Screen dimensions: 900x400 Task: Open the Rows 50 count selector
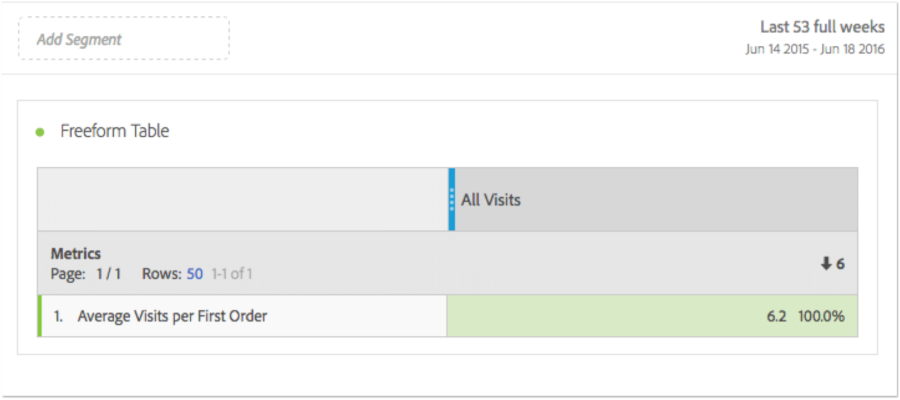[x=194, y=272]
